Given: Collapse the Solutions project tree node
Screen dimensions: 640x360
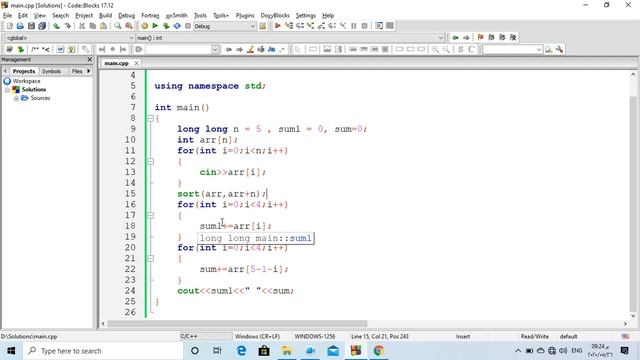Looking at the screenshot, I should 7,89.
